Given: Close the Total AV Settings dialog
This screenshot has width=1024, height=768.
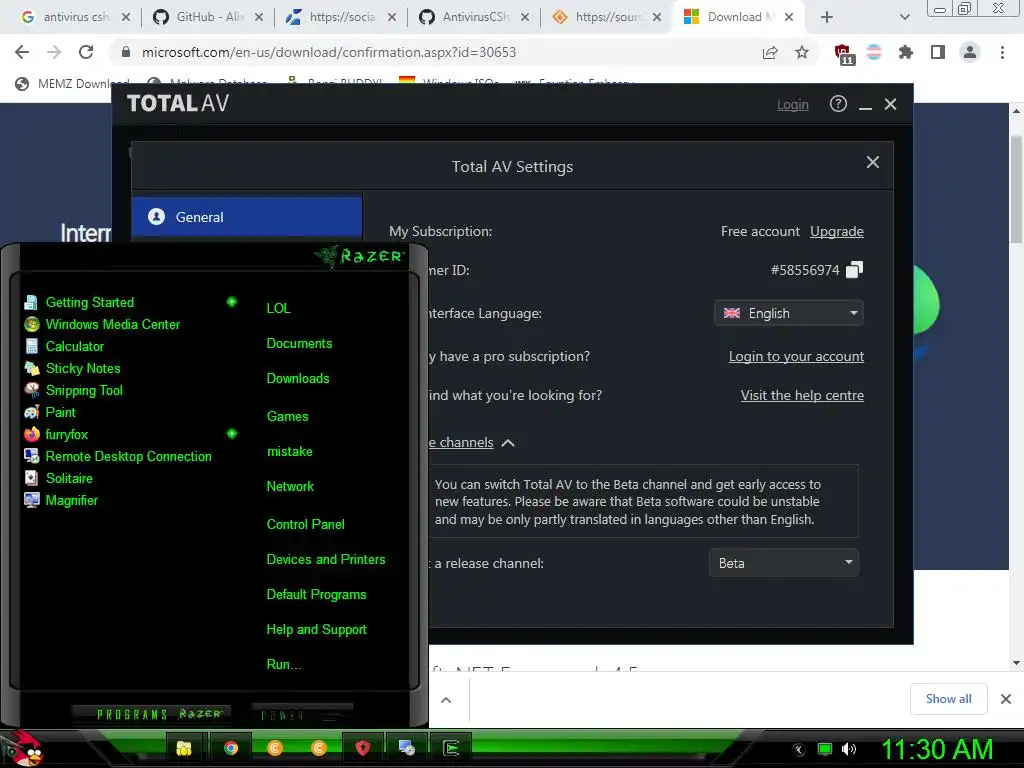Looking at the screenshot, I should coord(872,163).
